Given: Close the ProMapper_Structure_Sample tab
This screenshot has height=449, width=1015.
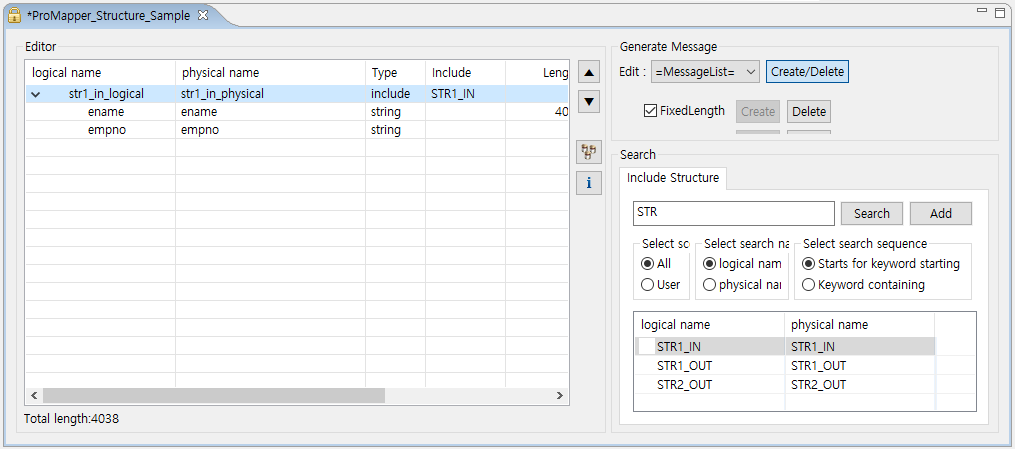Looking at the screenshot, I should 203,16.
